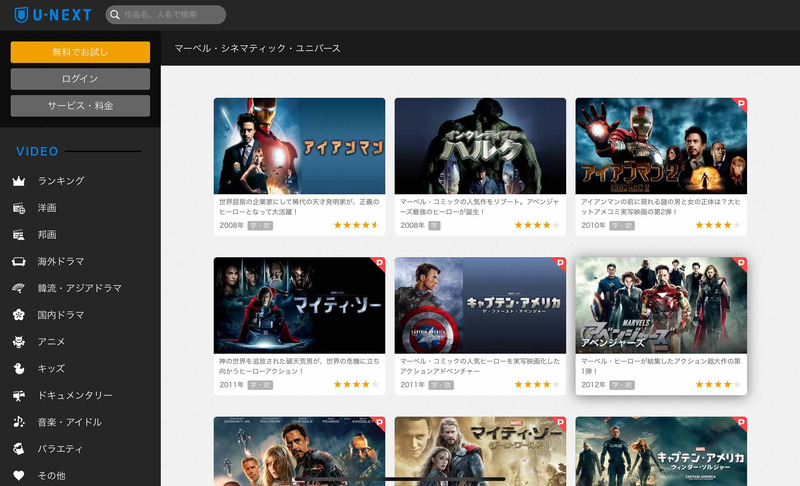The image size is (800, 486).
Task: Click the 字 tag on インクレディブル・ハルク card
Action: click(435, 225)
